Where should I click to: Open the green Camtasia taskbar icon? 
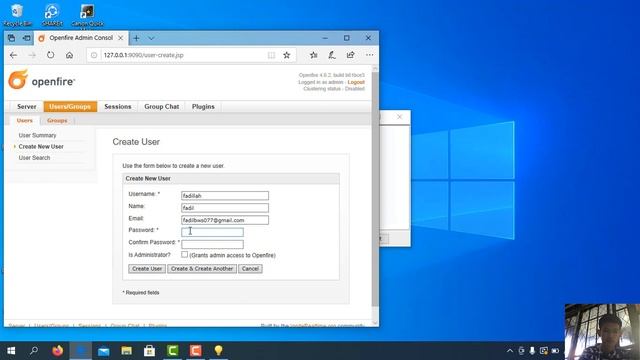173,351
